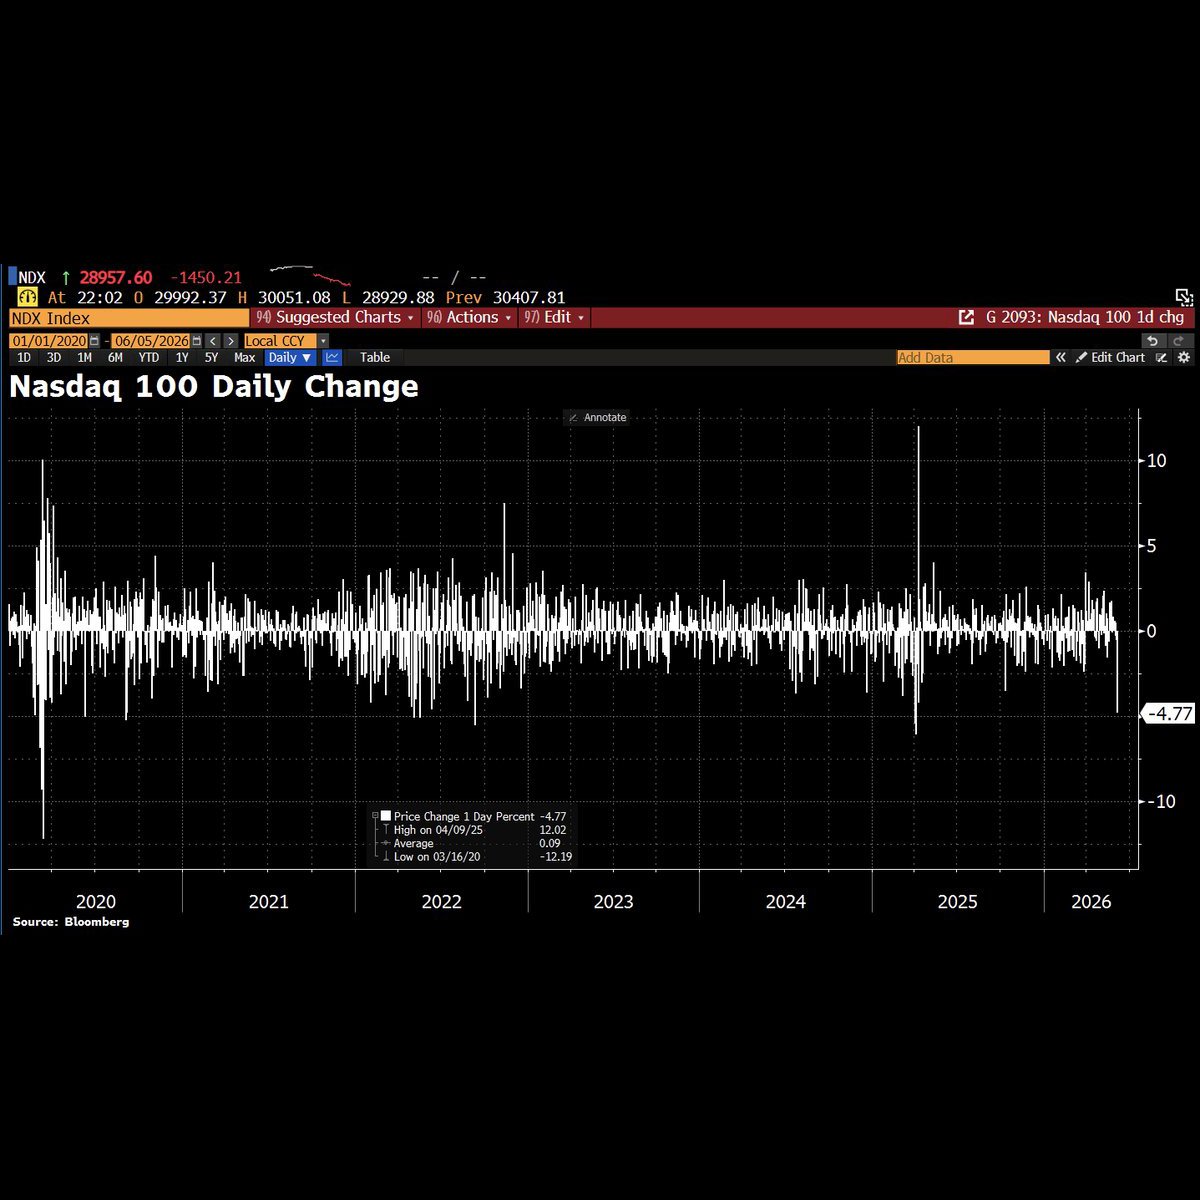Open chart settings gear icon
The image size is (1200, 1200).
coord(1184,357)
